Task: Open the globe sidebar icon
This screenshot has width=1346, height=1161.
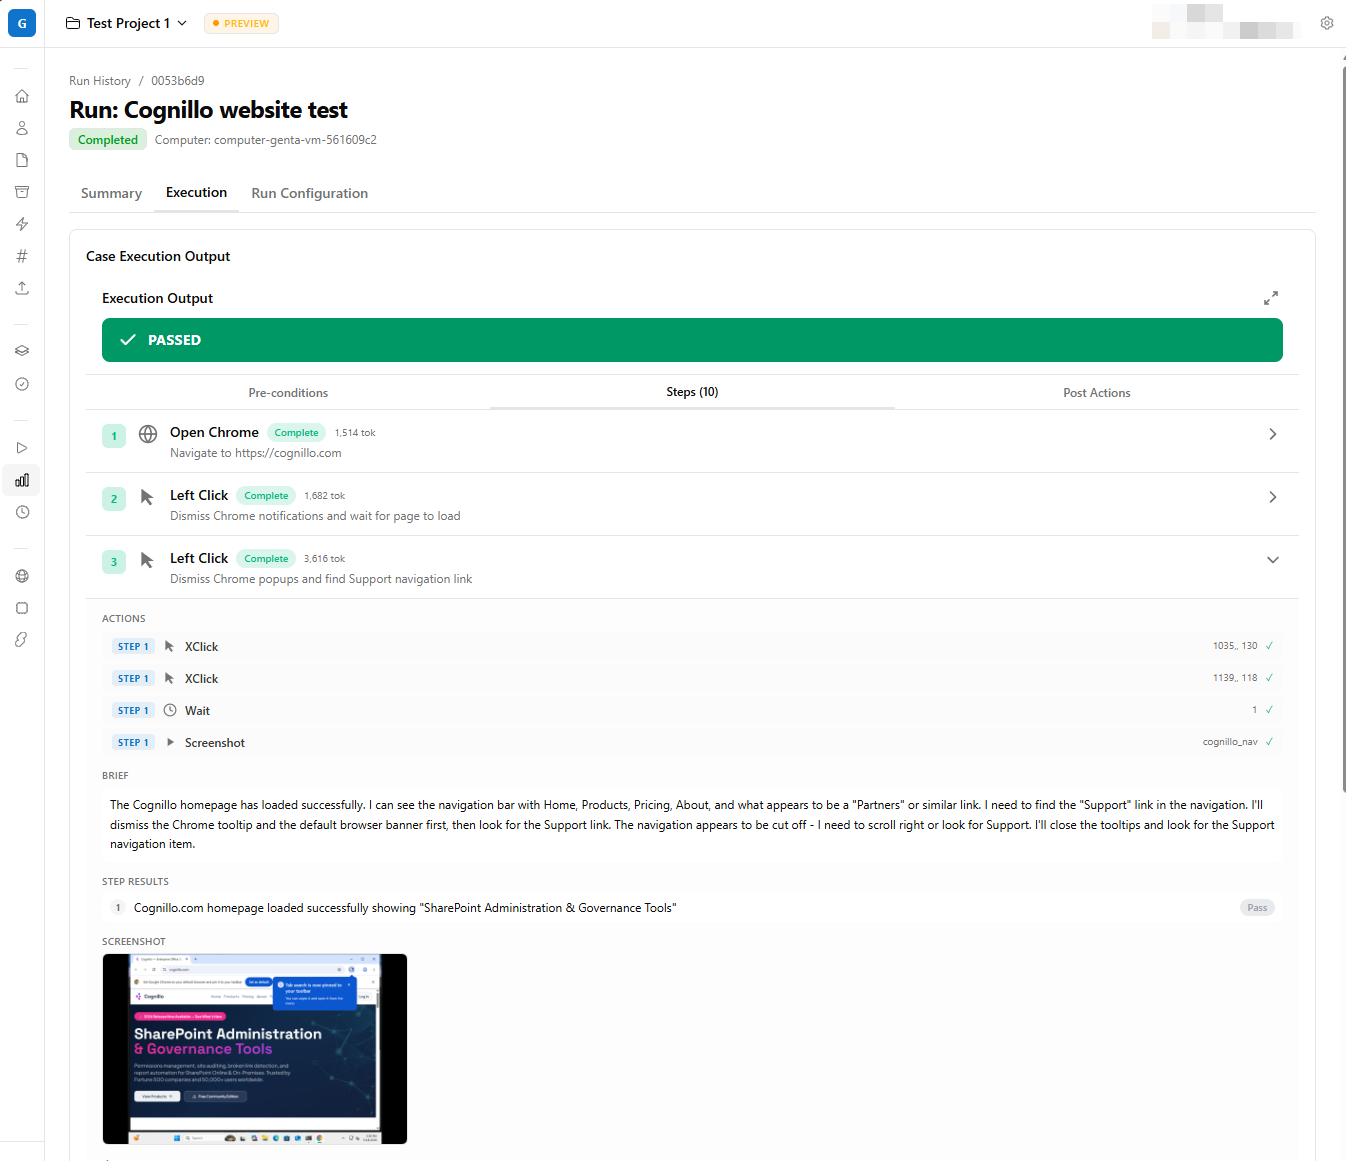Action: [x=22, y=576]
